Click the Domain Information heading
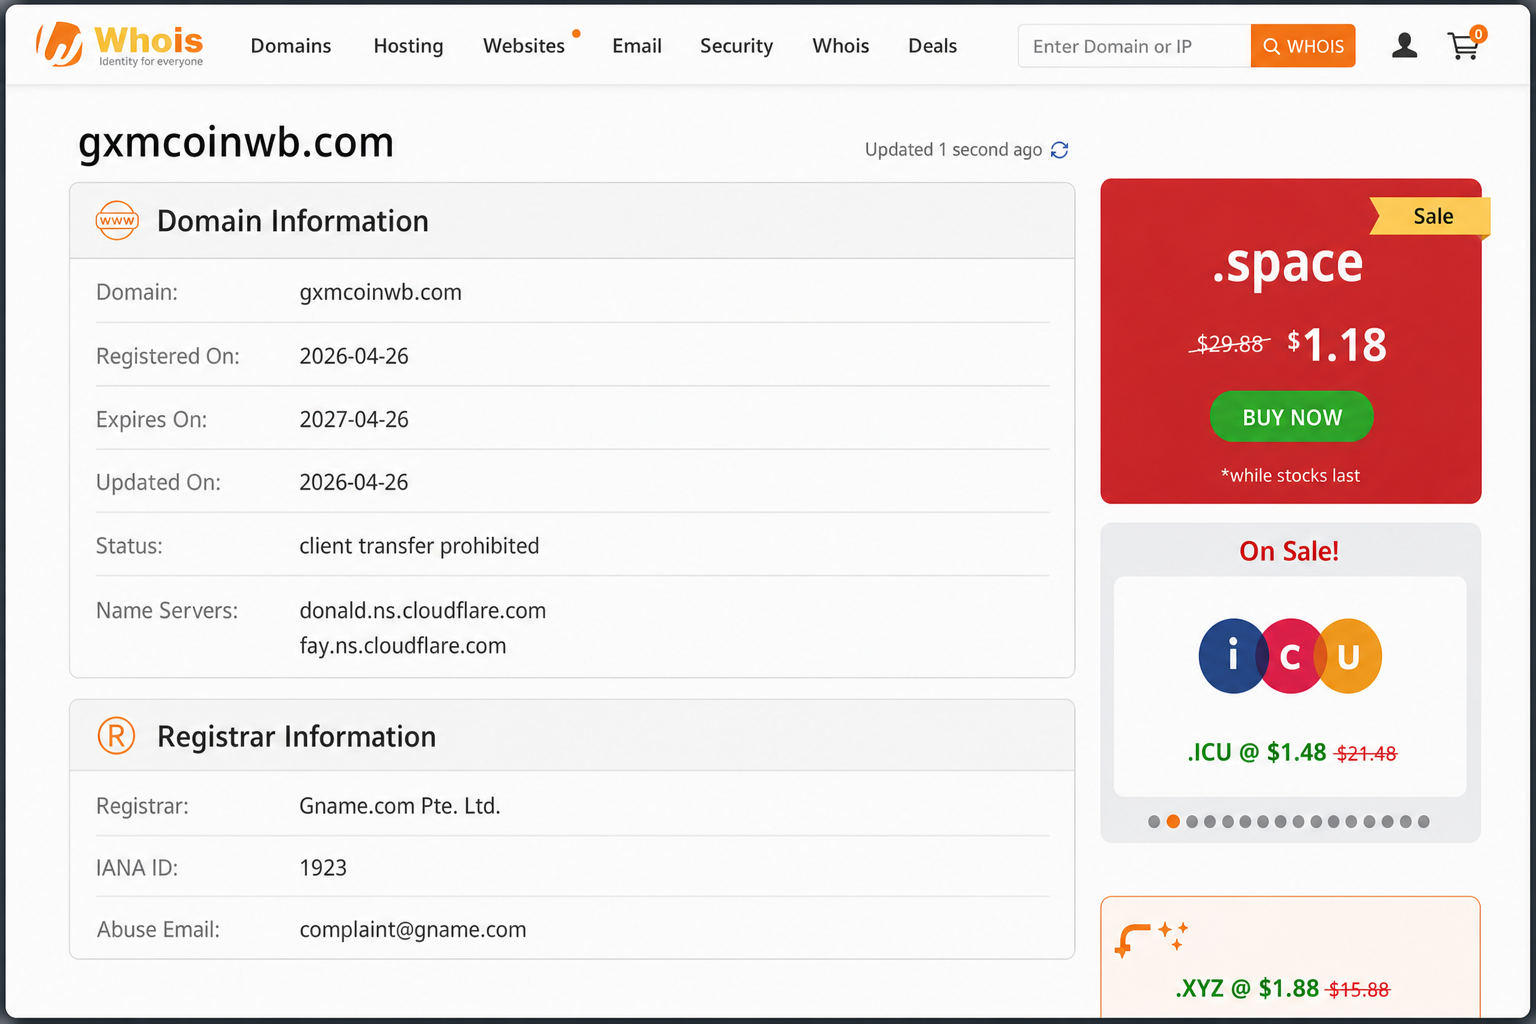Viewport: 1536px width, 1024px height. tap(293, 221)
